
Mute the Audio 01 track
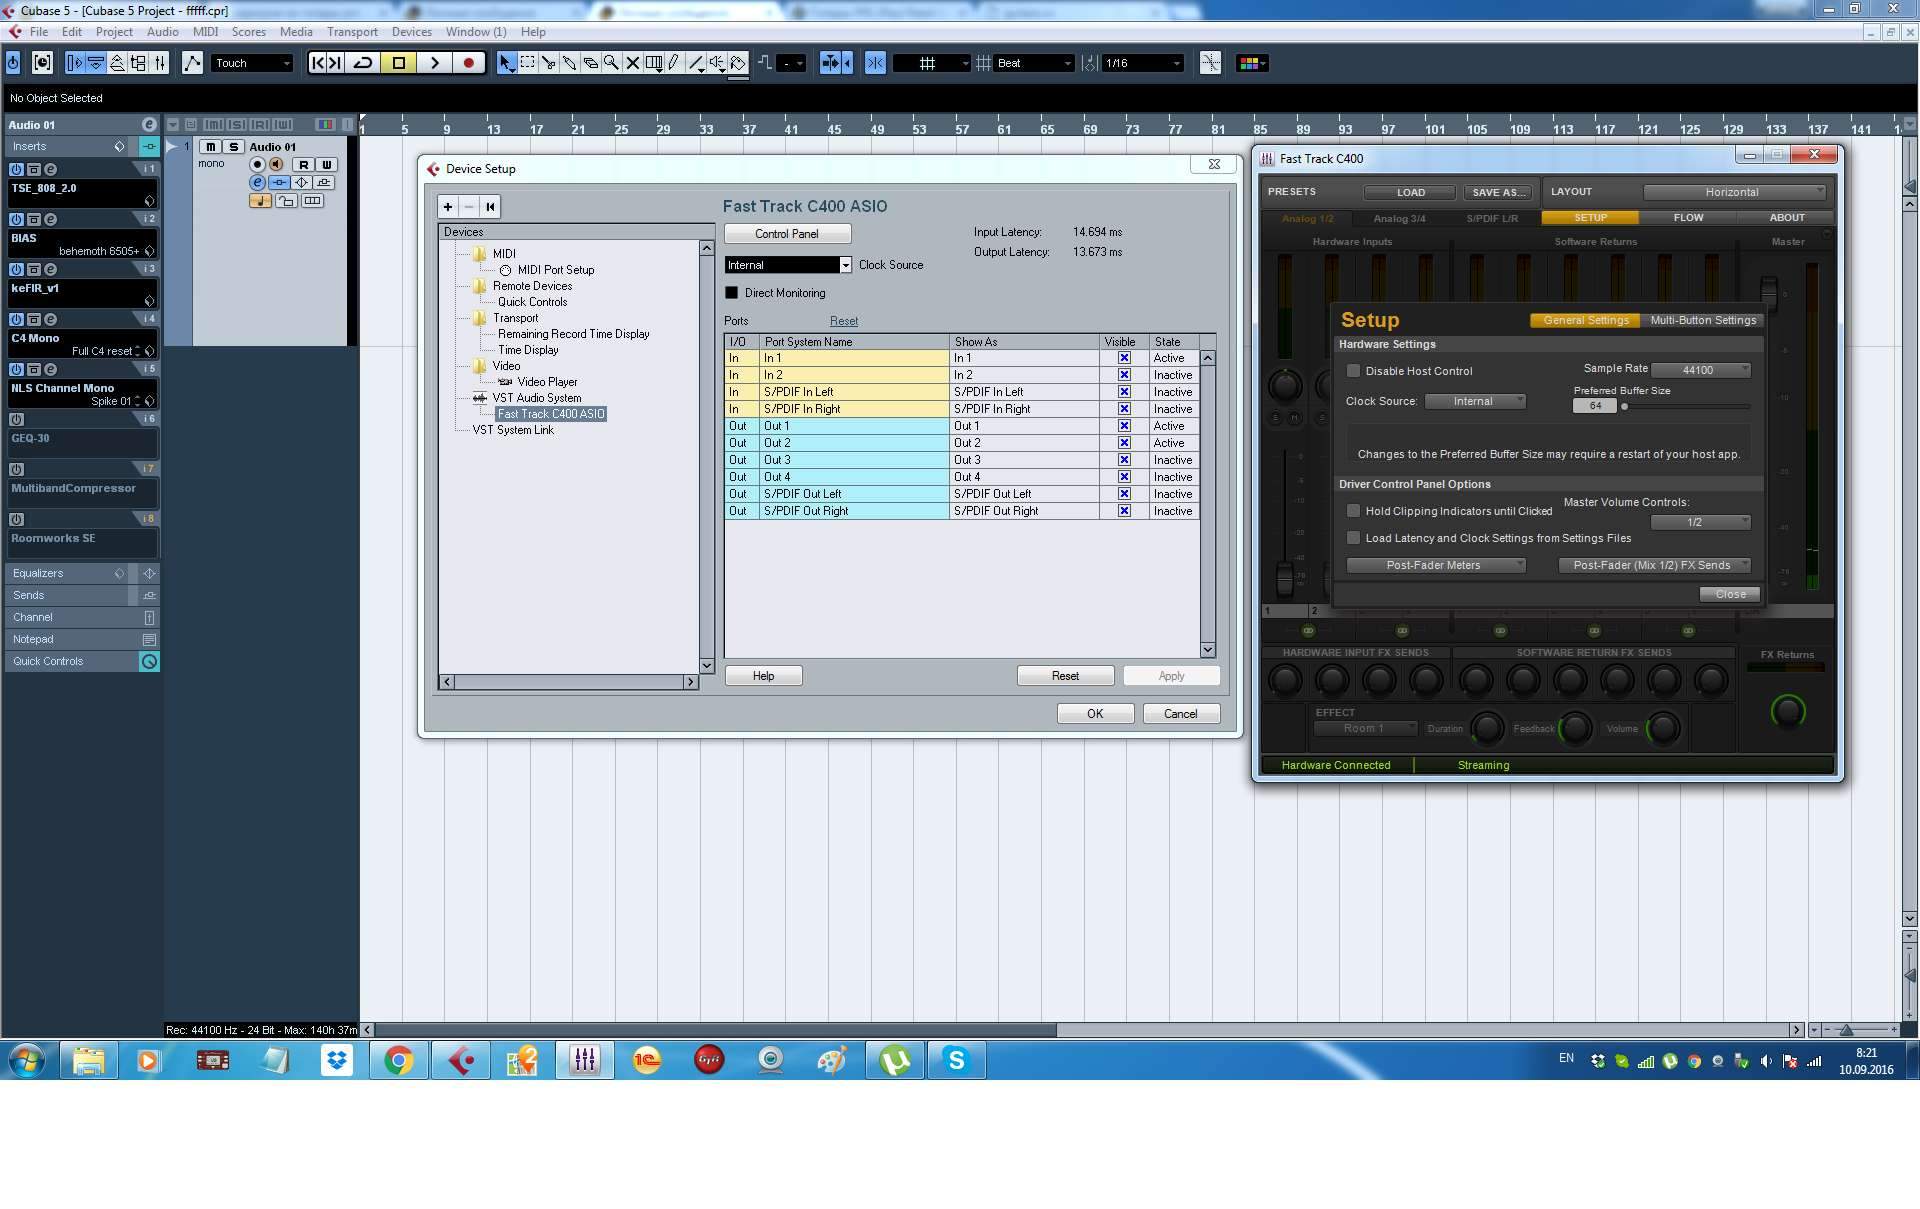pos(211,147)
